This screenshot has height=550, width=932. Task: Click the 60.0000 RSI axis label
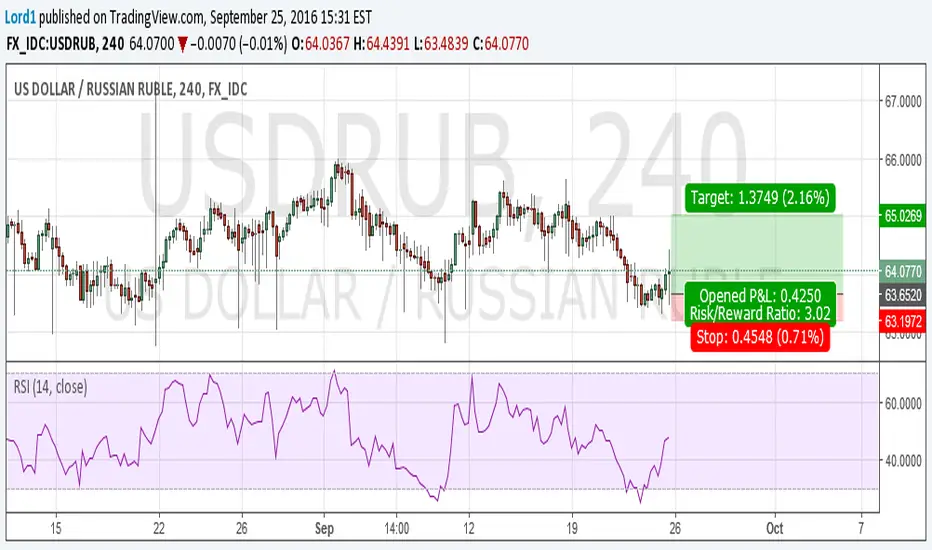pyautogui.click(x=903, y=404)
